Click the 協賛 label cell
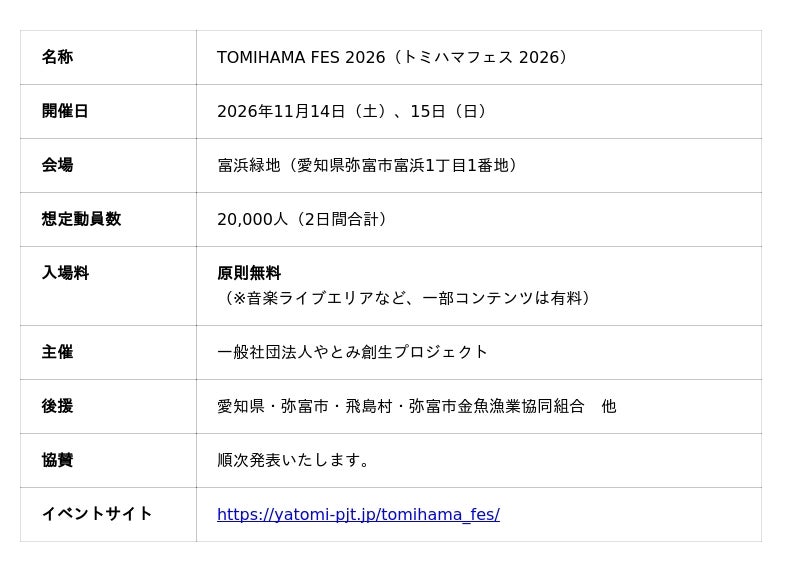 108,460
